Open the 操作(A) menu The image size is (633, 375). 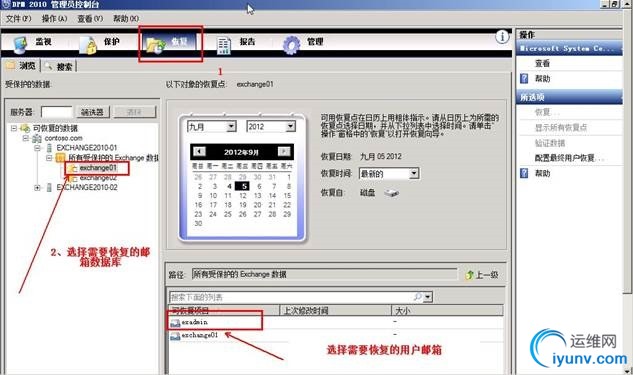pyautogui.click(x=54, y=19)
